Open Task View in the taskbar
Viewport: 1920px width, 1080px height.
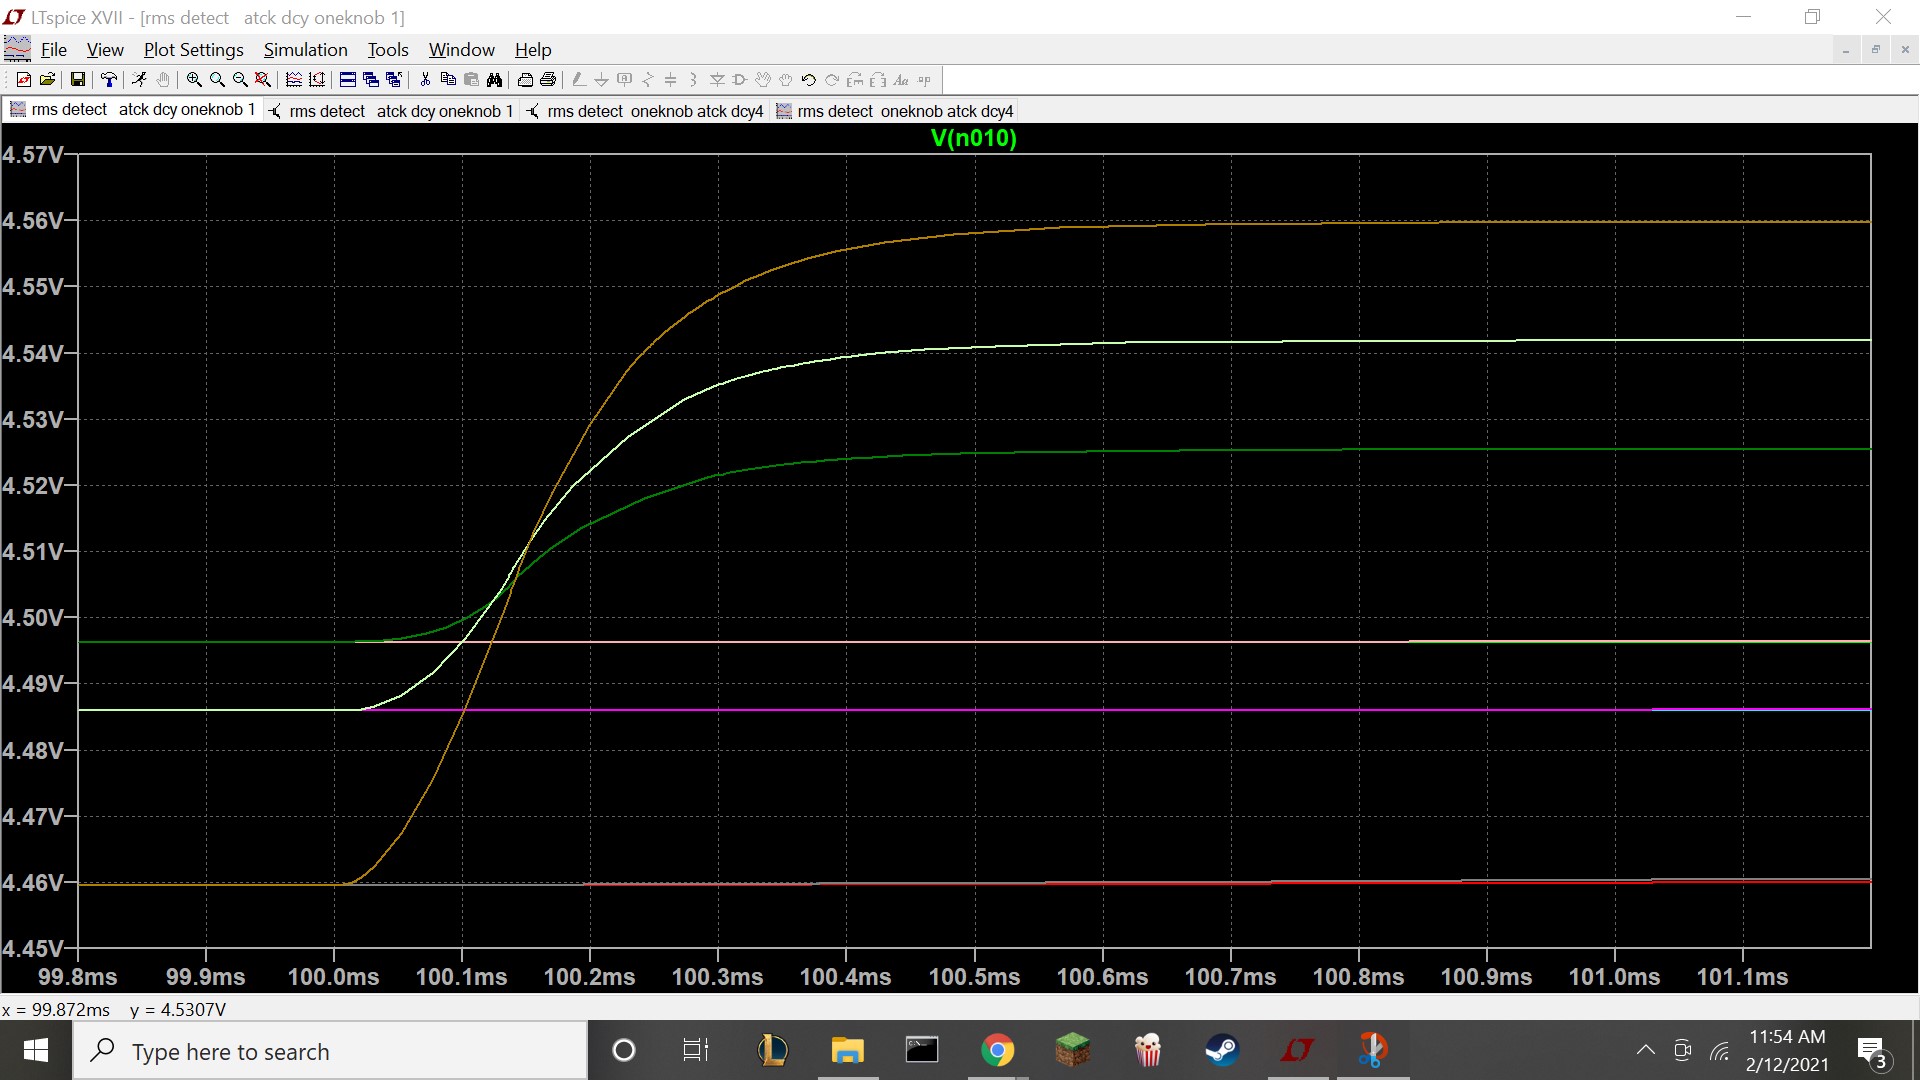695,1051
